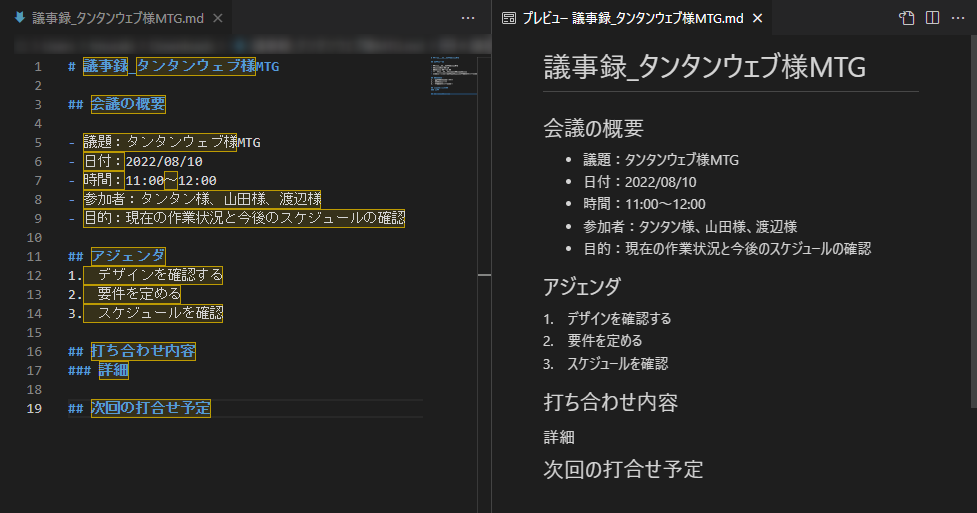Open the preview pane's more actions ellipsis menu
Image resolution: width=977 pixels, height=513 pixels.
(x=958, y=18)
